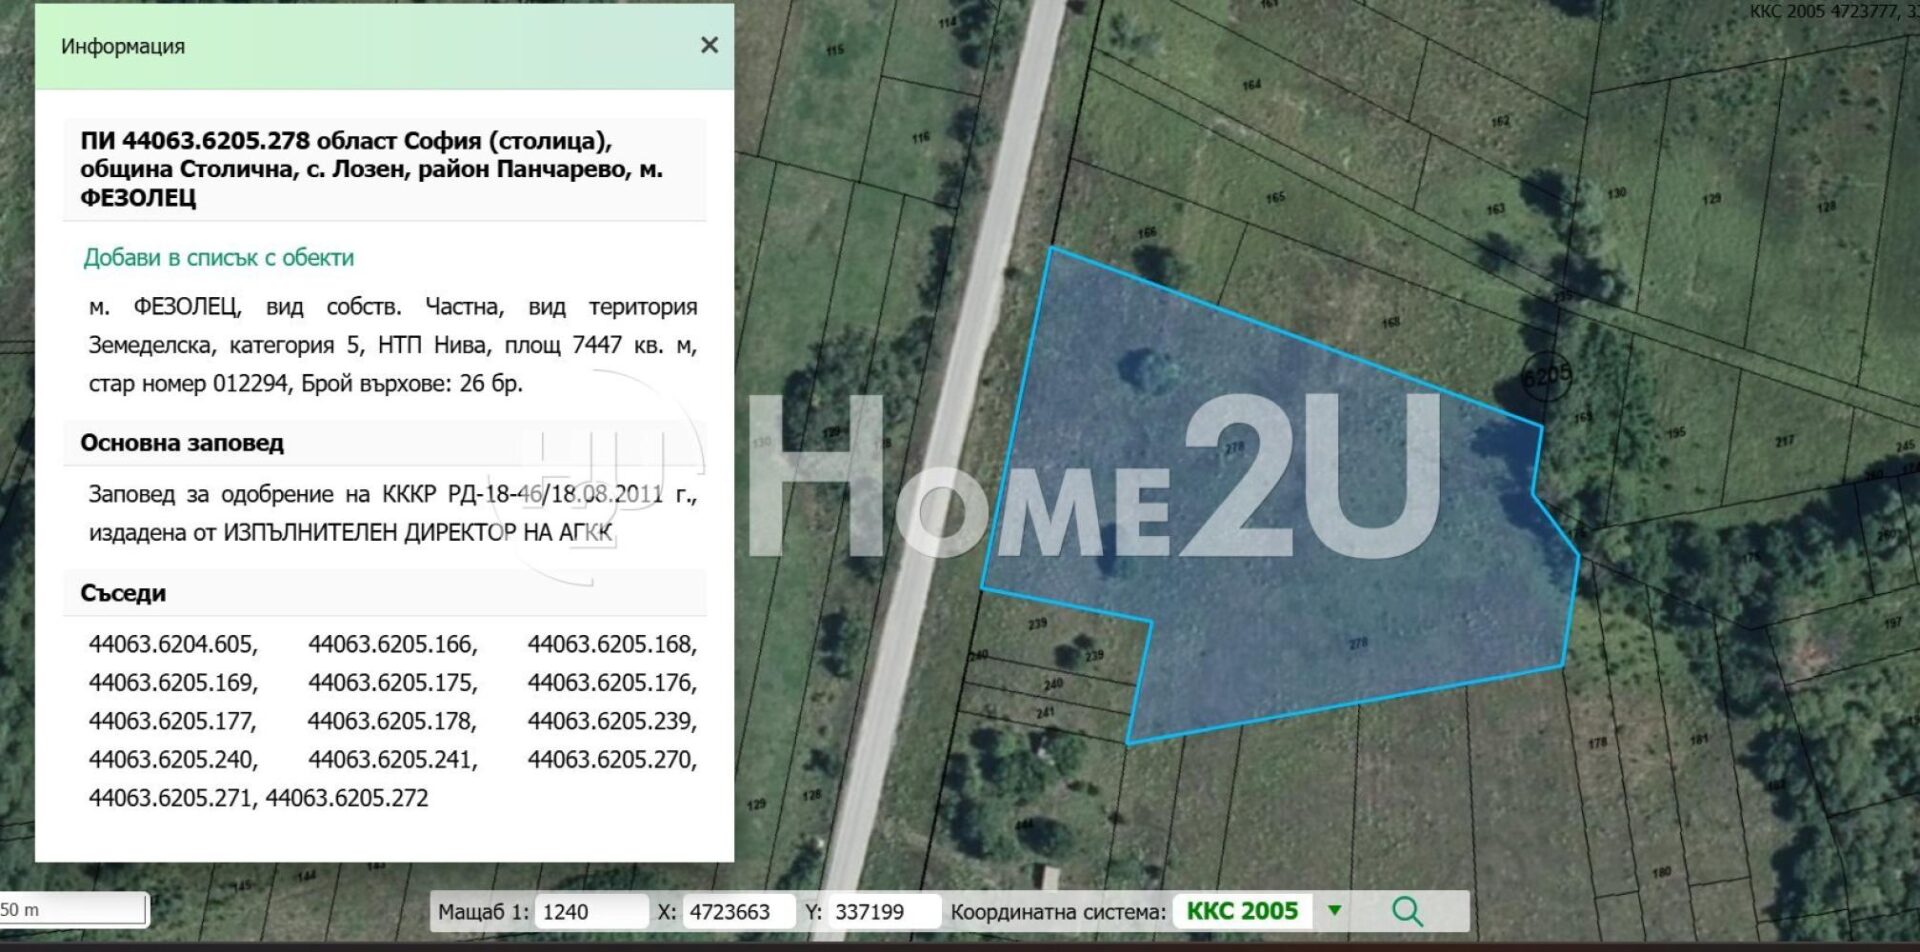
Task: Click neighbor 44063.6204.605
Action: (x=173, y=644)
